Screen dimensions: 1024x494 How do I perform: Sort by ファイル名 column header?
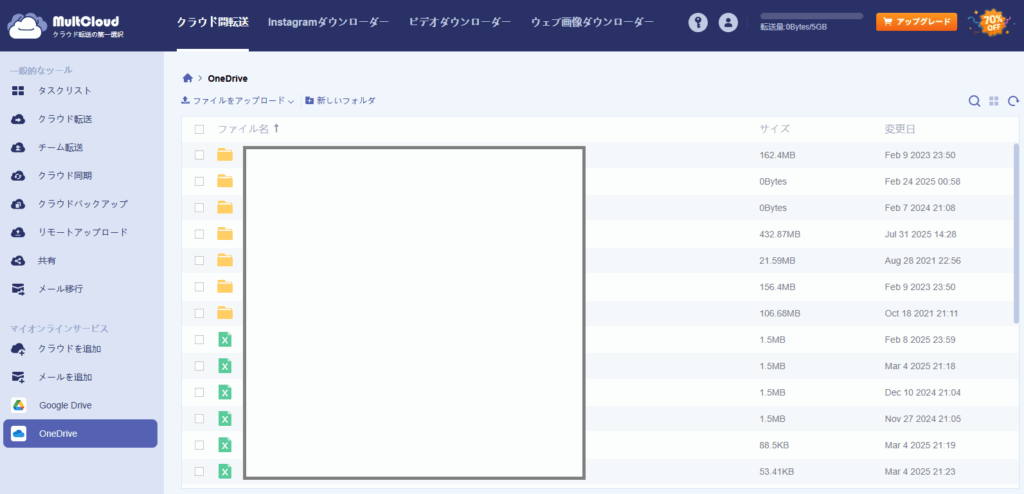click(x=243, y=129)
